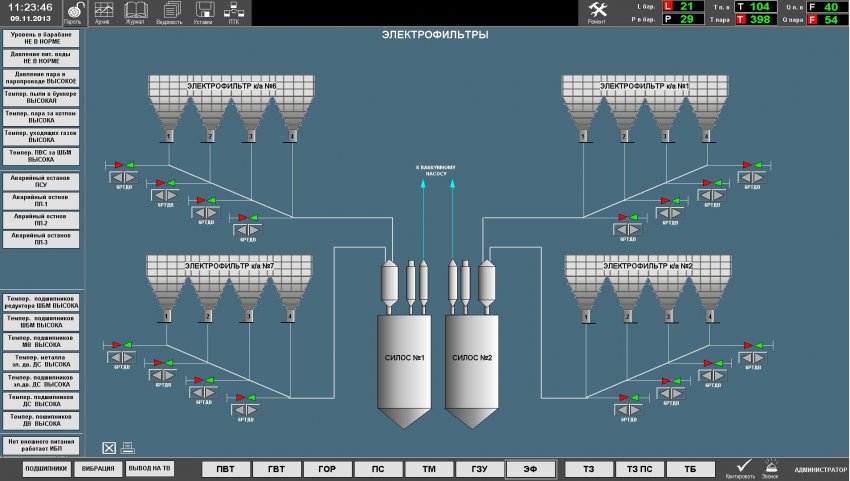Click left arrow for №7 hopper 1 valve
850x481 pixels.
click(x=115, y=357)
